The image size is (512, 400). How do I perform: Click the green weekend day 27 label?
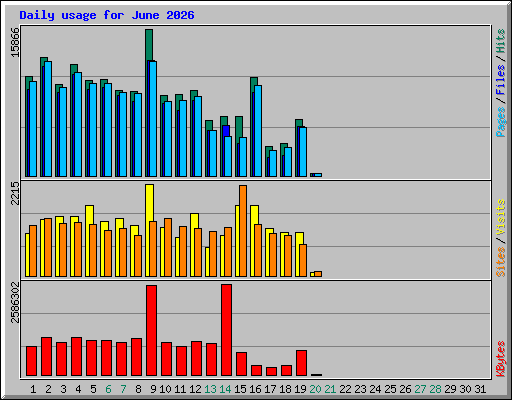tap(420, 389)
